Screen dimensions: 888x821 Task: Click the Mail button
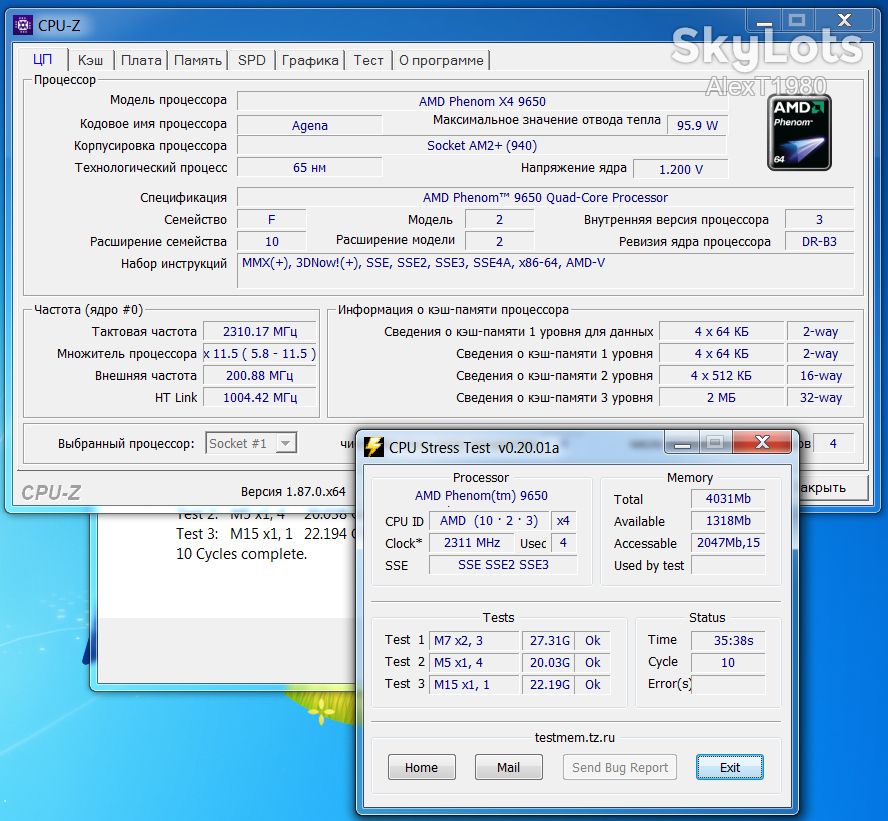[508, 767]
